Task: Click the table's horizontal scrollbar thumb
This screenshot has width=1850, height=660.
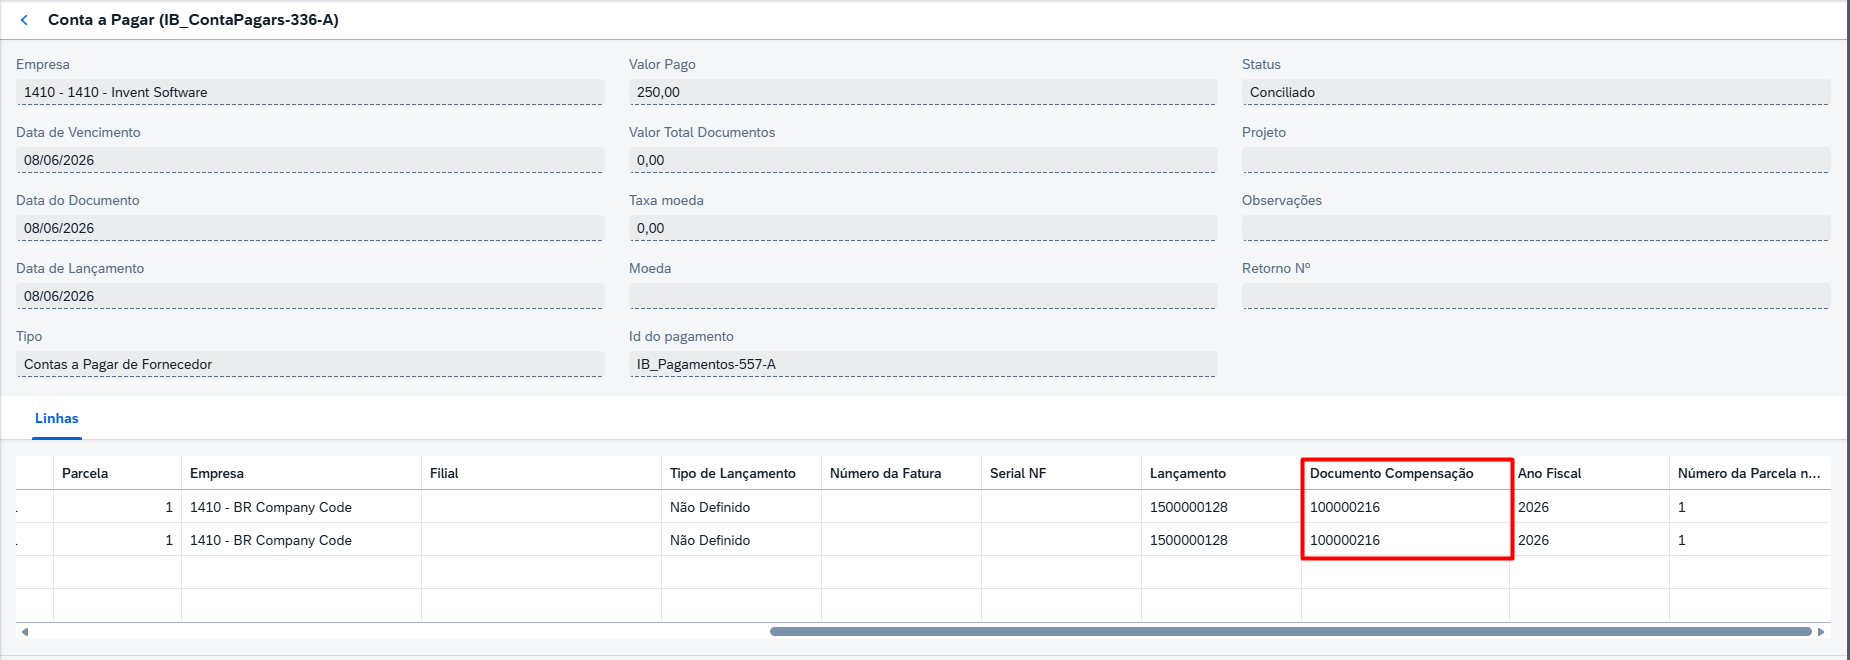Action: [x=1291, y=632]
